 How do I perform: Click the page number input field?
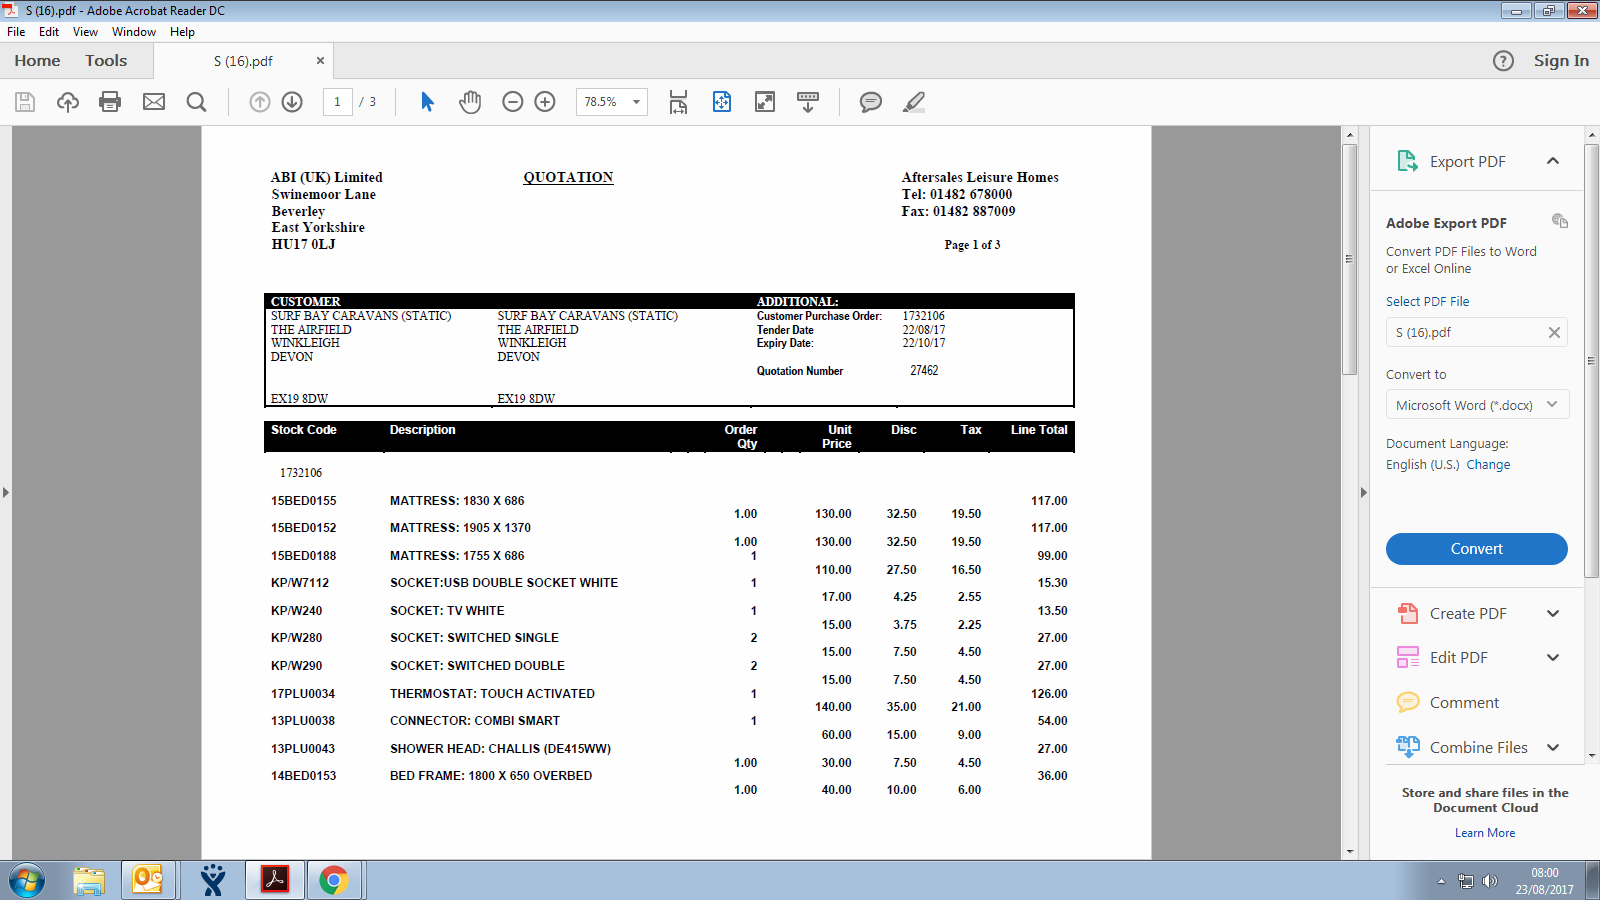[338, 102]
